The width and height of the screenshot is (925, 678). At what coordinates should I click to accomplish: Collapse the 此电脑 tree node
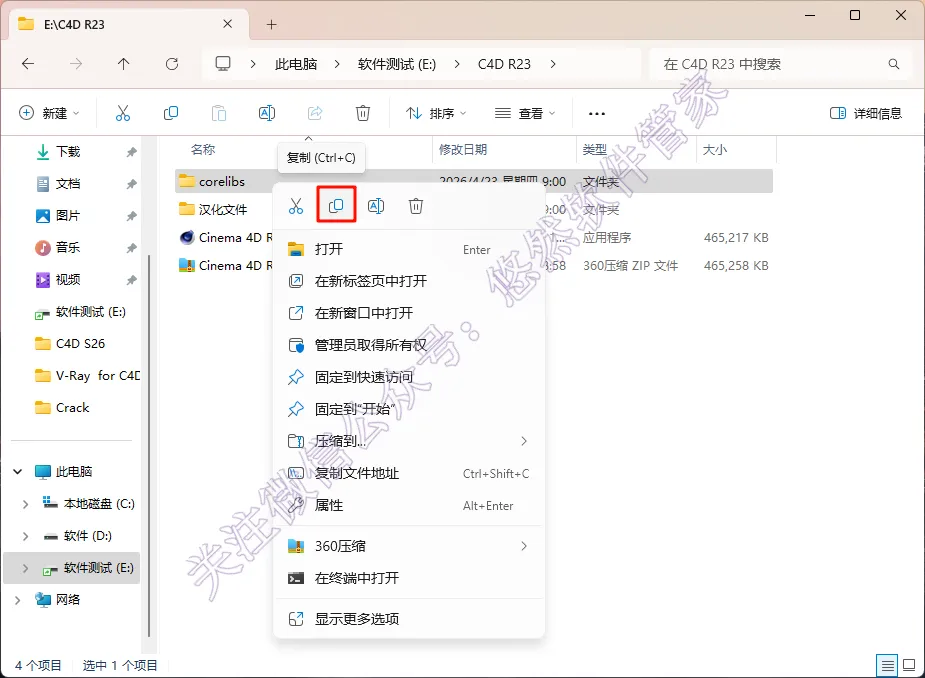(x=18, y=471)
